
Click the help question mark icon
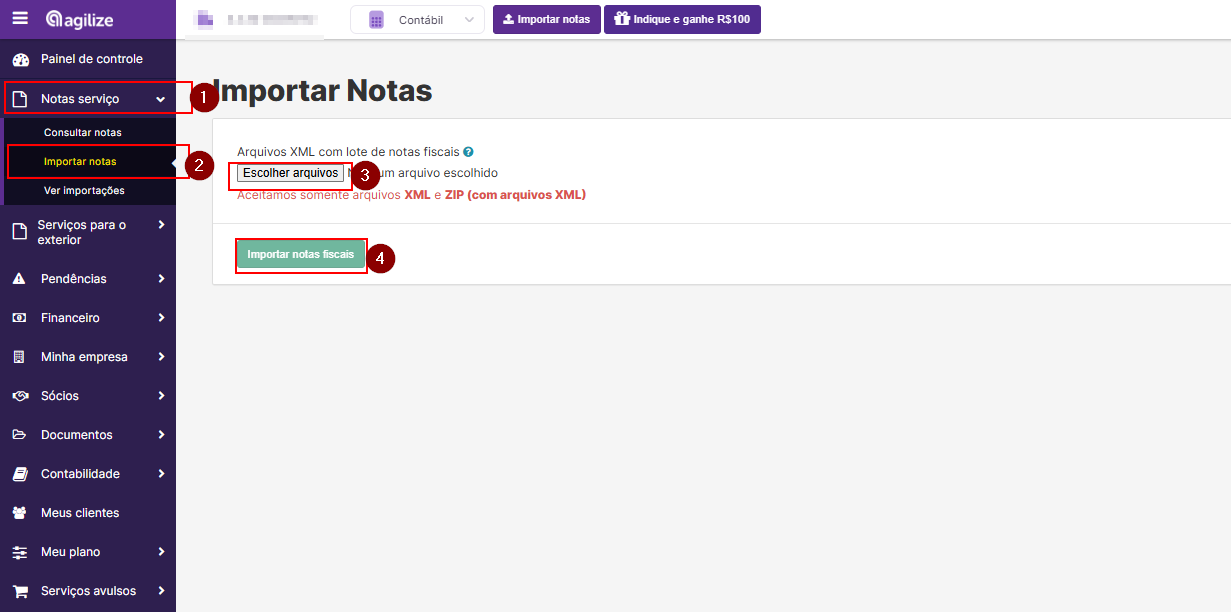click(468, 152)
